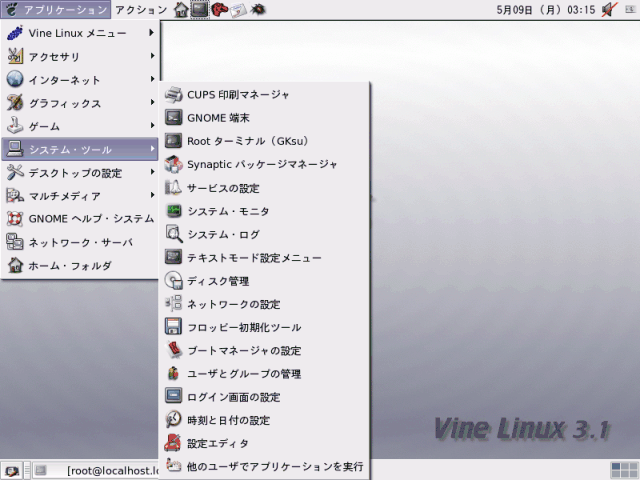Image resolution: width=640 pixels, height=480 pixels.
Task: Click the サービスの設定 icon
Action: [173, 188]
